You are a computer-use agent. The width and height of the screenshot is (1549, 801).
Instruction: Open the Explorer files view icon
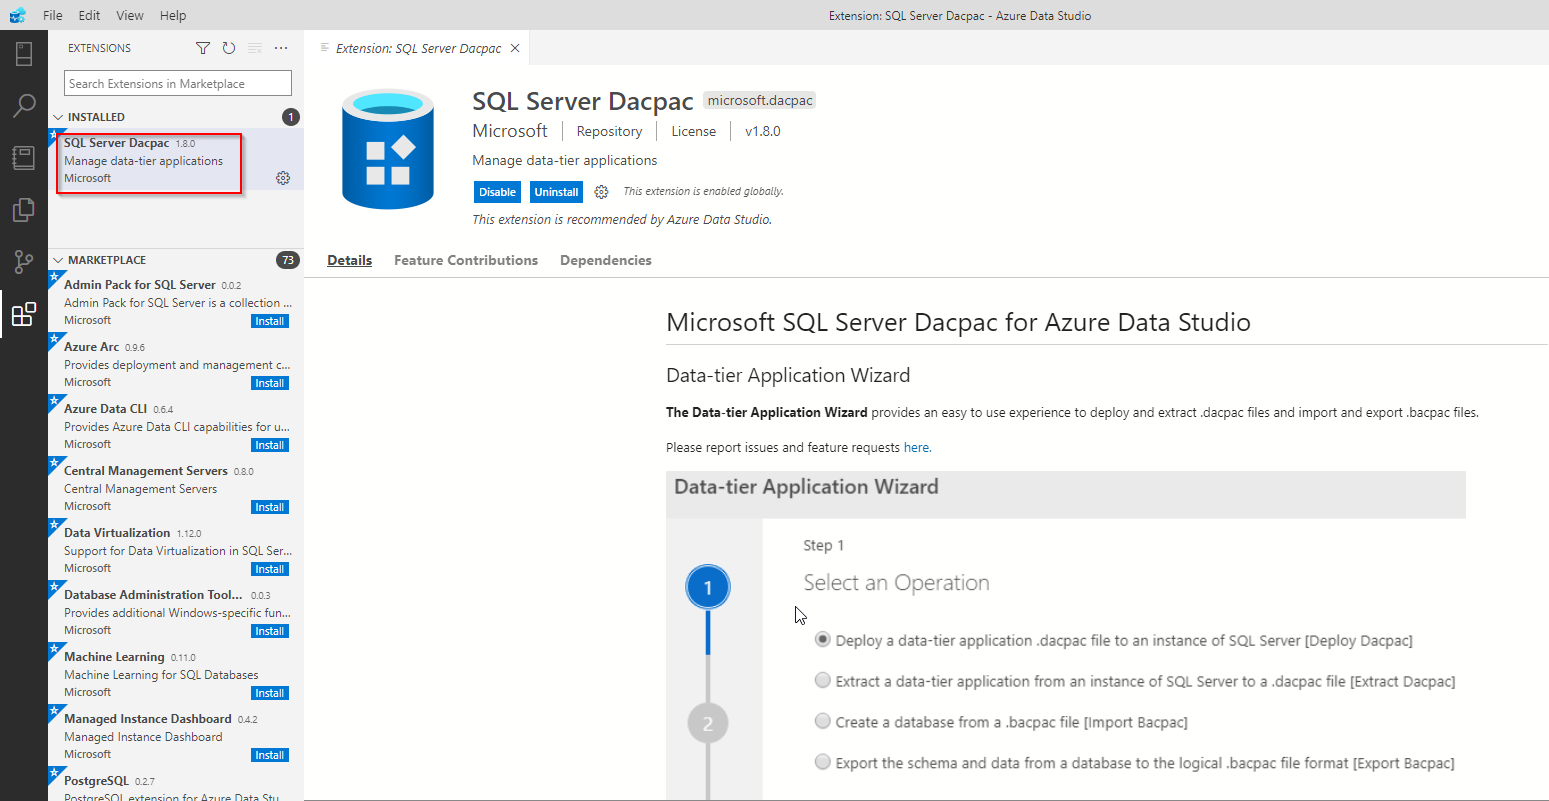24,210
